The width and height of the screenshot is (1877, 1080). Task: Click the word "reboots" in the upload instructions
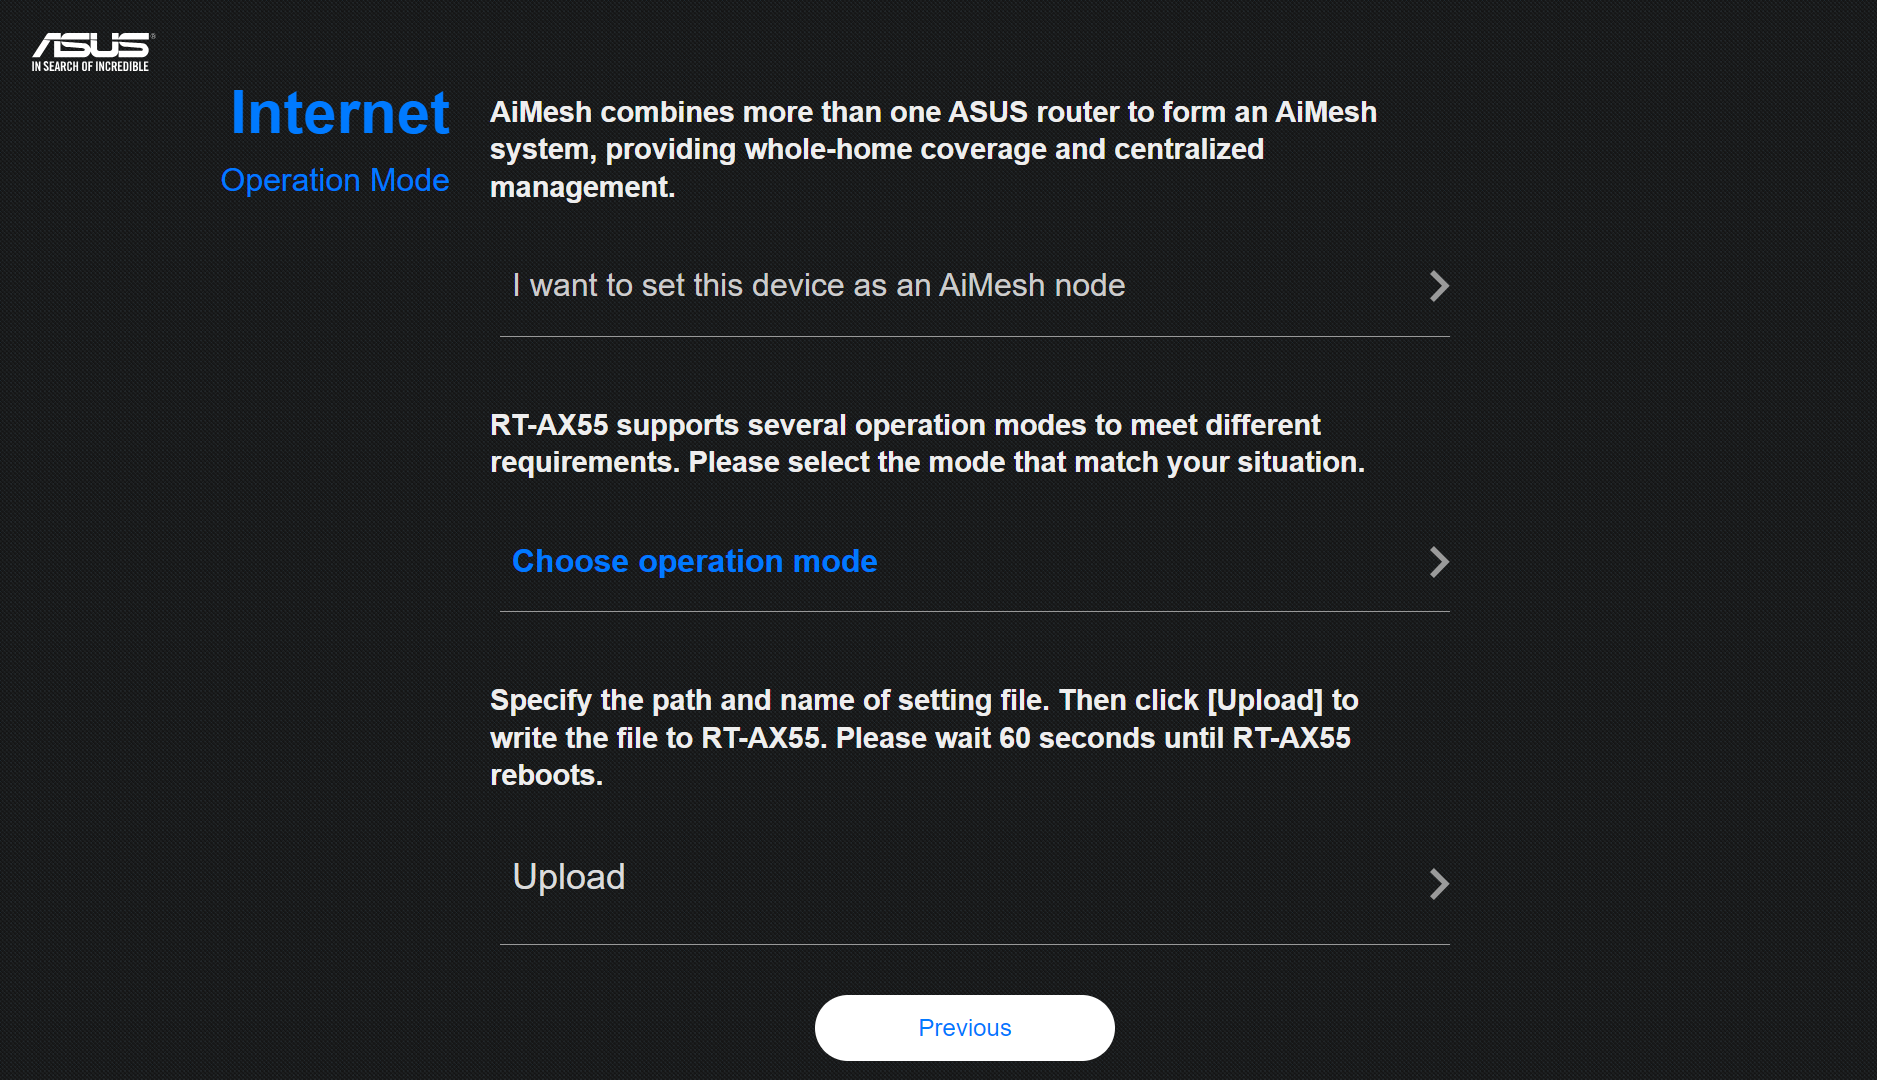543,776
